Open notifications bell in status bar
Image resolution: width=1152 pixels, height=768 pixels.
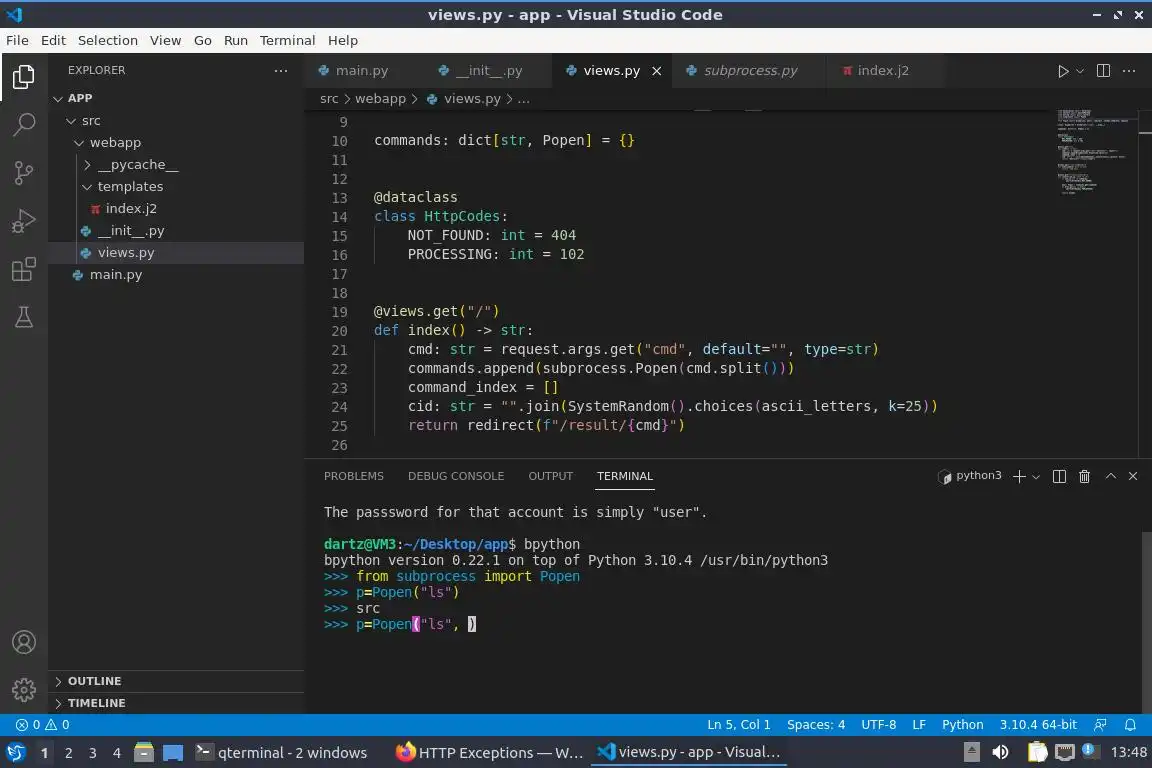coord(1130,725)
